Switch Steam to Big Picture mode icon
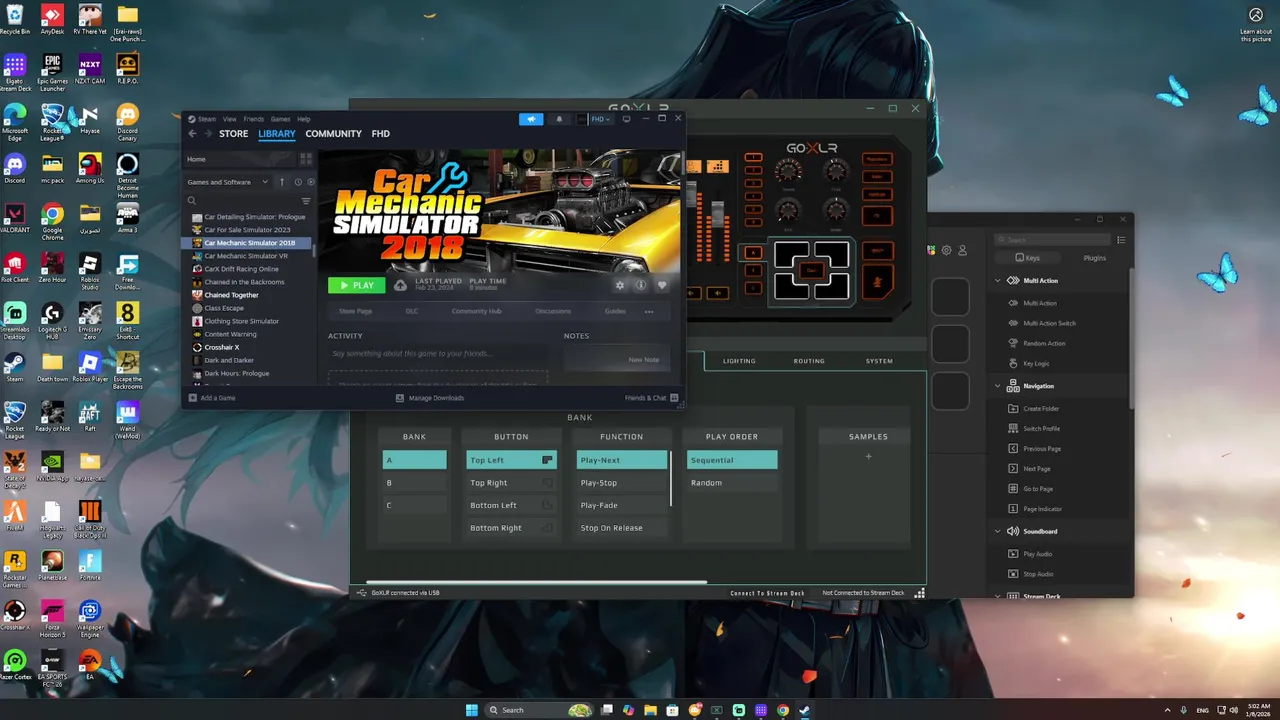1280x720 pixels. pos(627,119)
